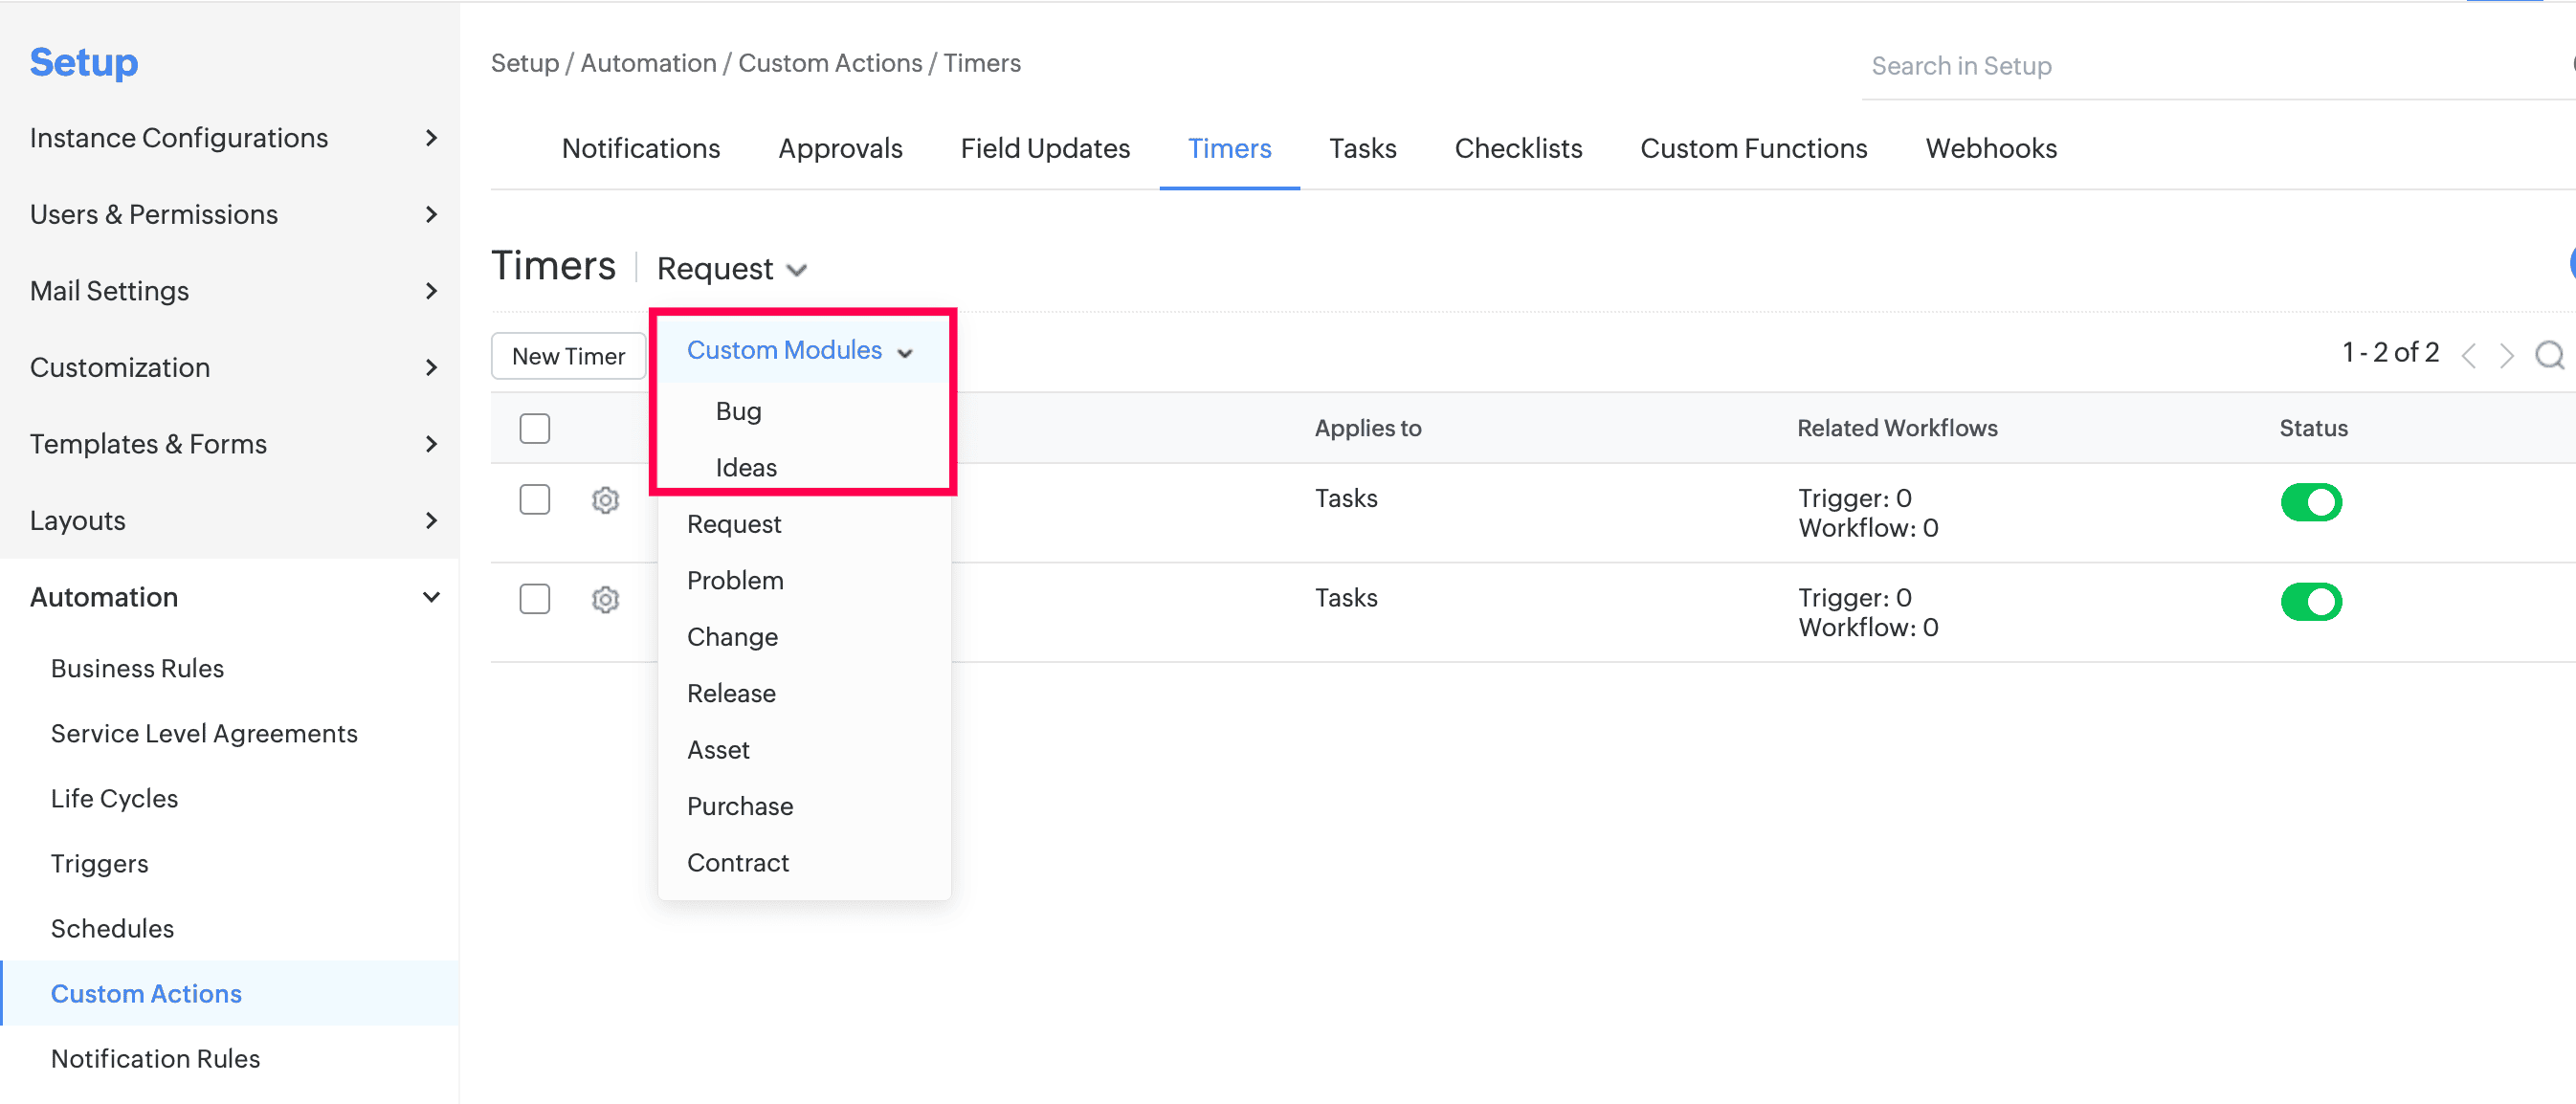The height and width of the screenshot is (1104, 2576).
Task: Click gear icon in second timer row
Action: click(x=605, y=599)
